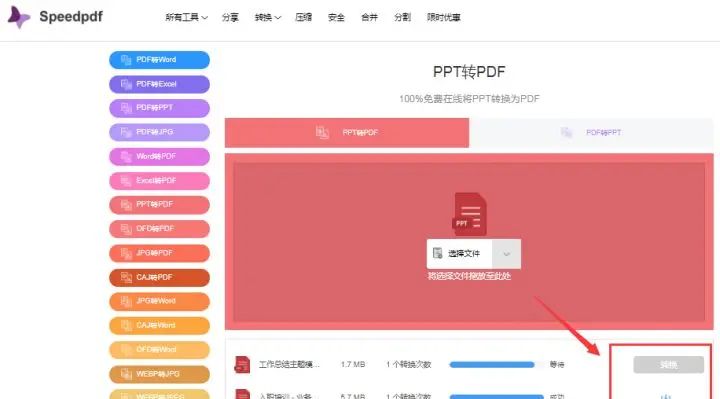The image size is (720, 399).
Task: Switch to the PPT转PDF red tab
Action: coord(347,133)
